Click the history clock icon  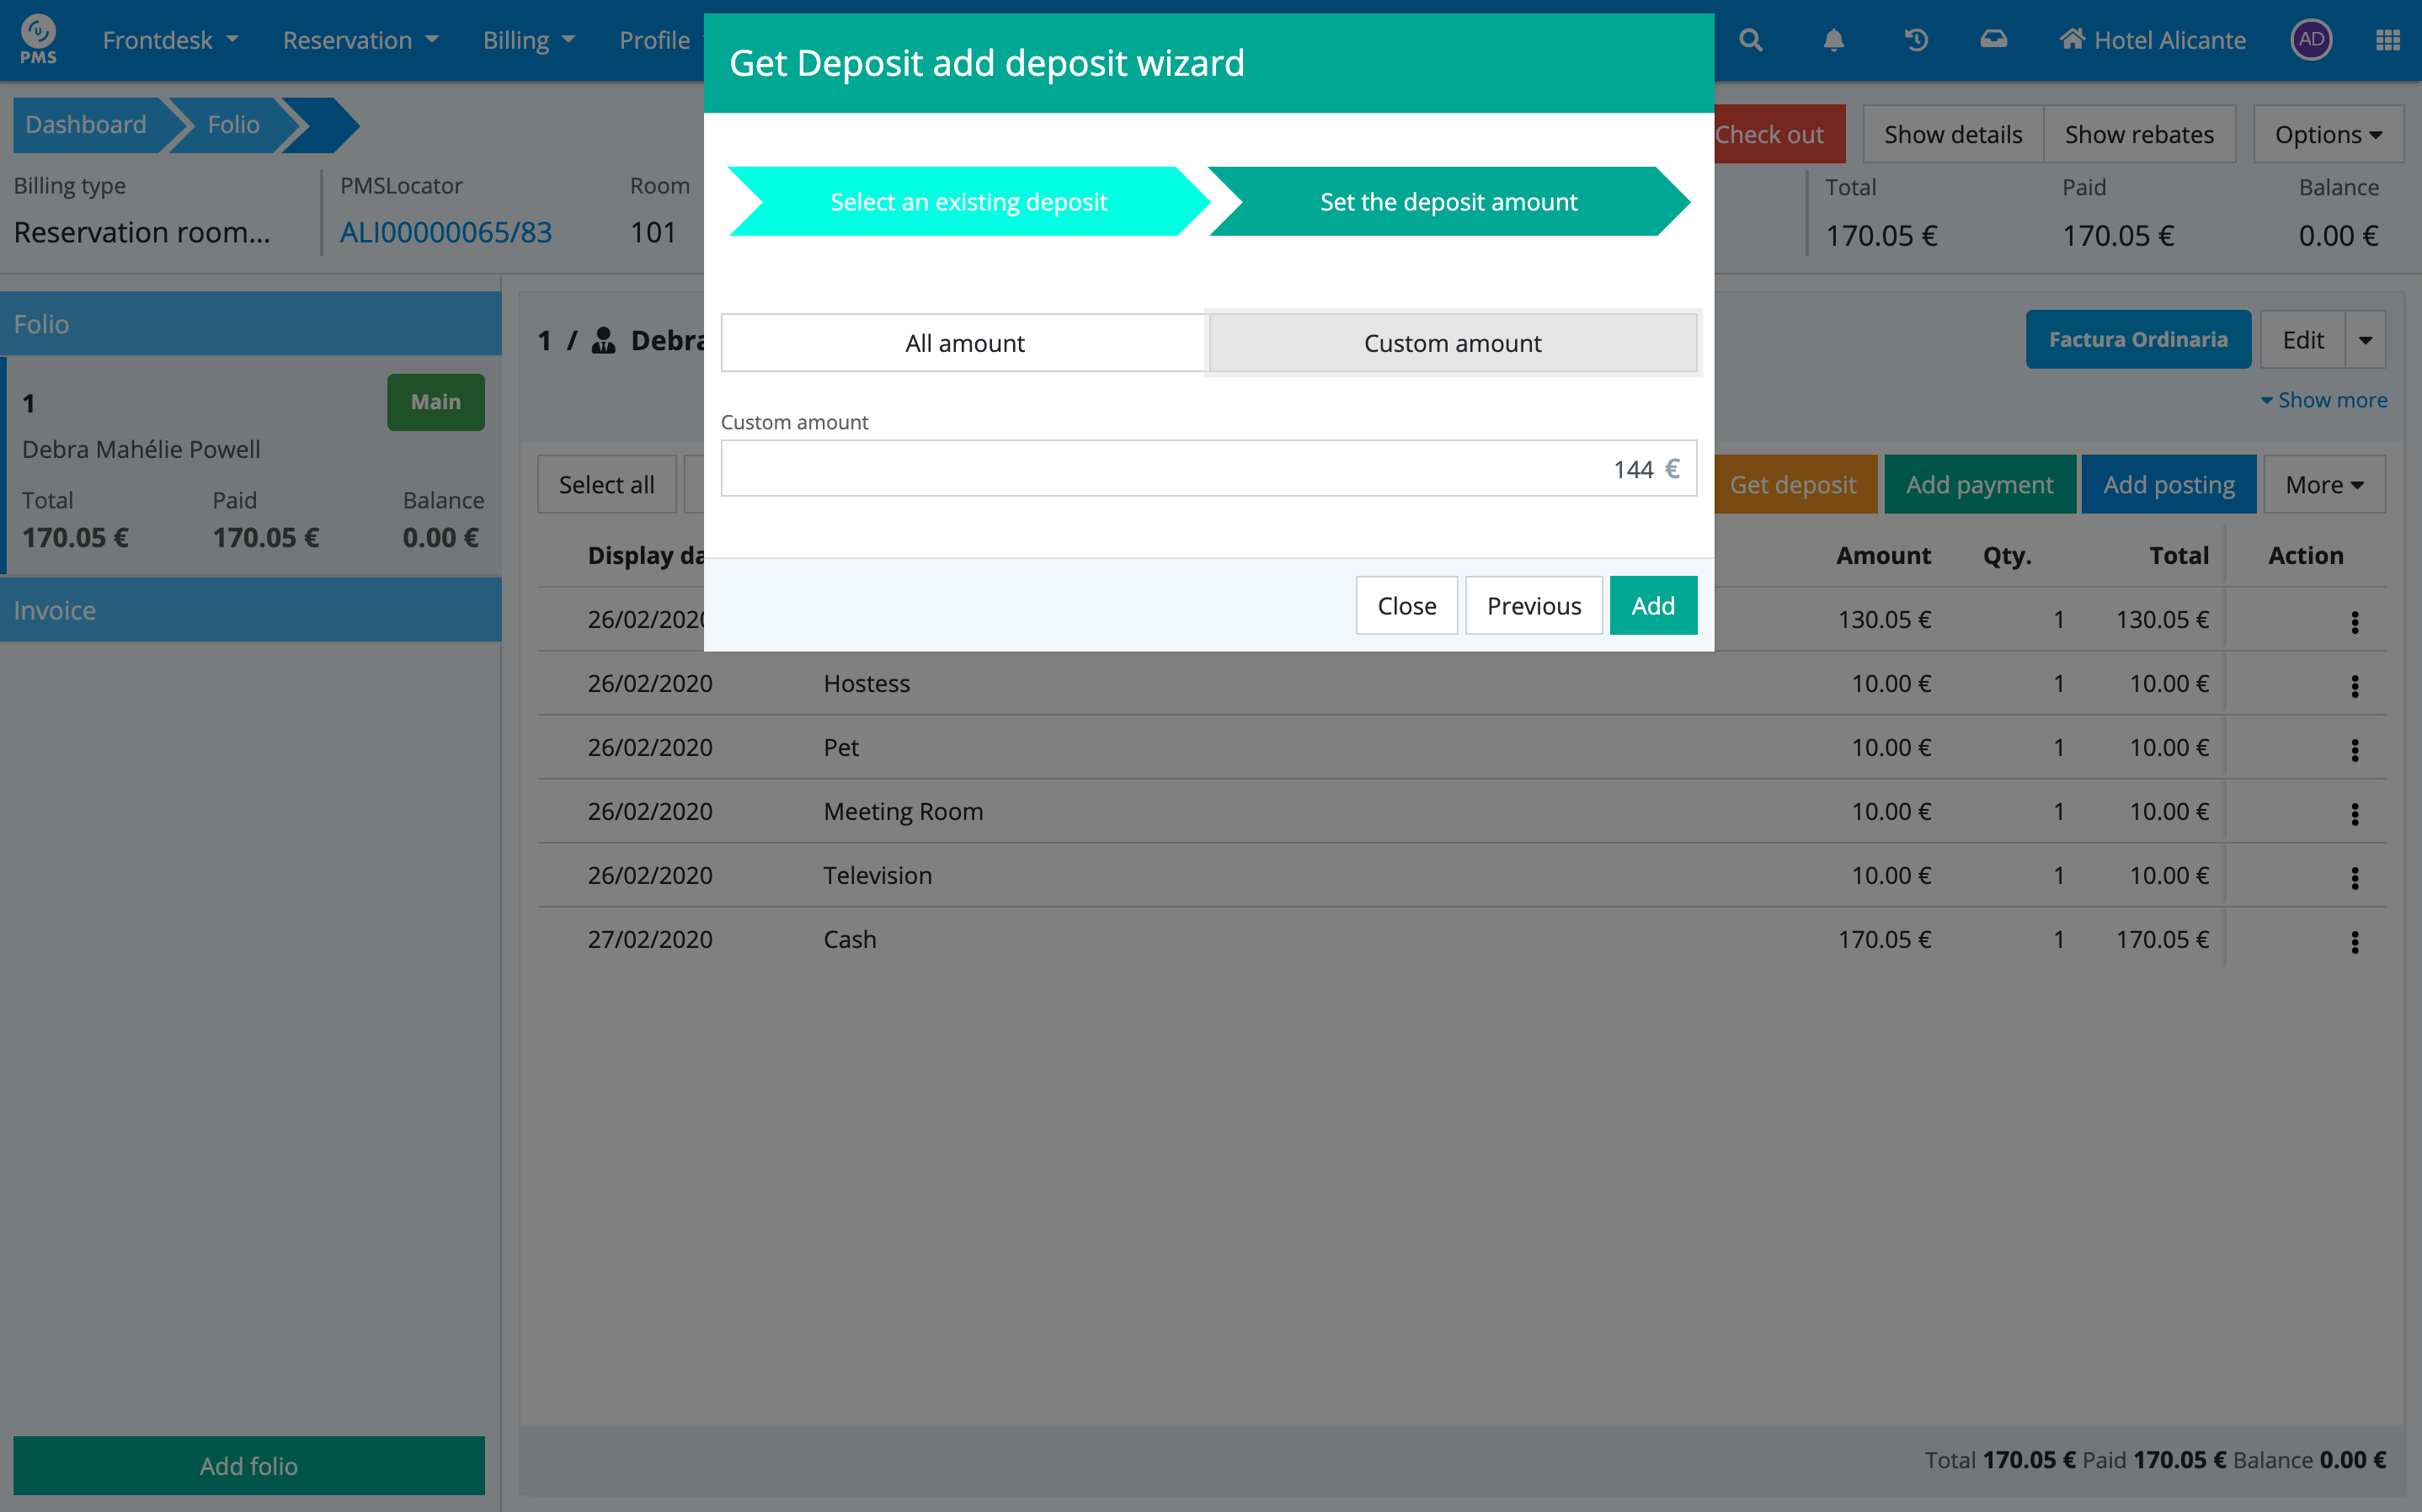[x=1915, y=40]
